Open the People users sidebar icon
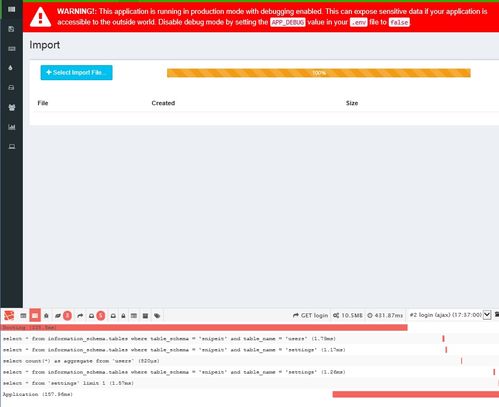The width and height of the screenshot is (499, 407). pos(12,107)
